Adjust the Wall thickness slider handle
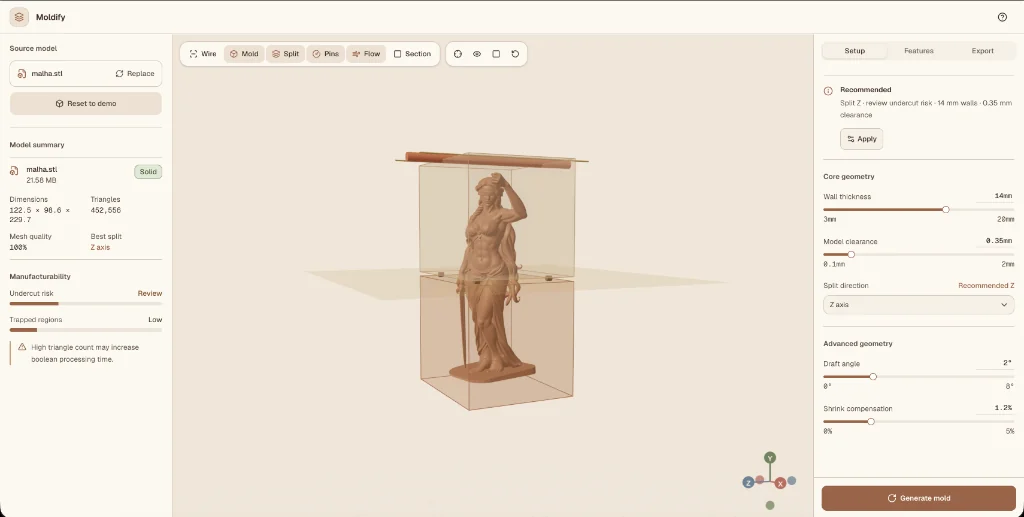 (x=946, y=210)
